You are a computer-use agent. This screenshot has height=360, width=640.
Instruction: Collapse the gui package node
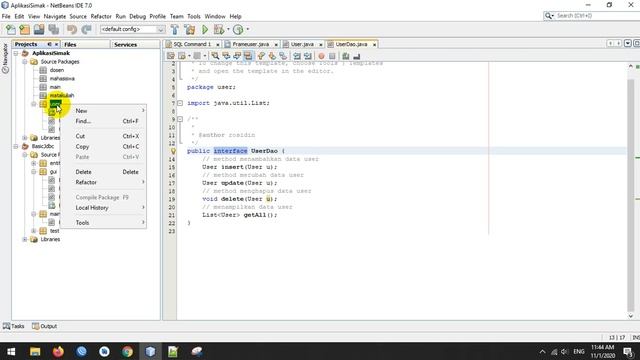pos(34,172)
